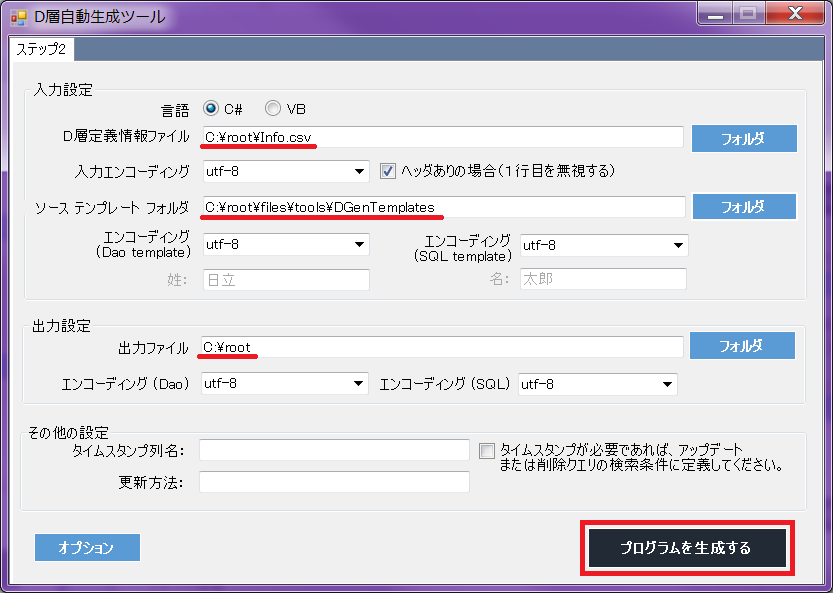
Task: Focus the タイムスタンプ列名 text field
Action: pos(334,450)
